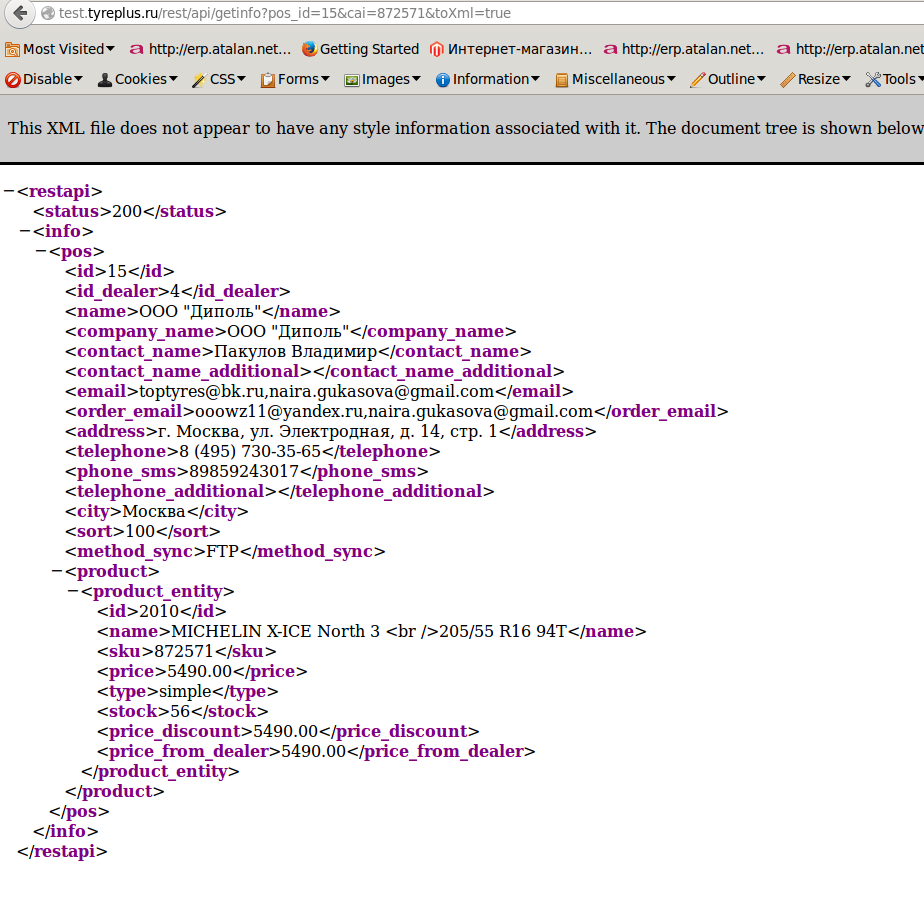Click the XML style information notice
Screen dimensions: 924x907
(466, 128)
